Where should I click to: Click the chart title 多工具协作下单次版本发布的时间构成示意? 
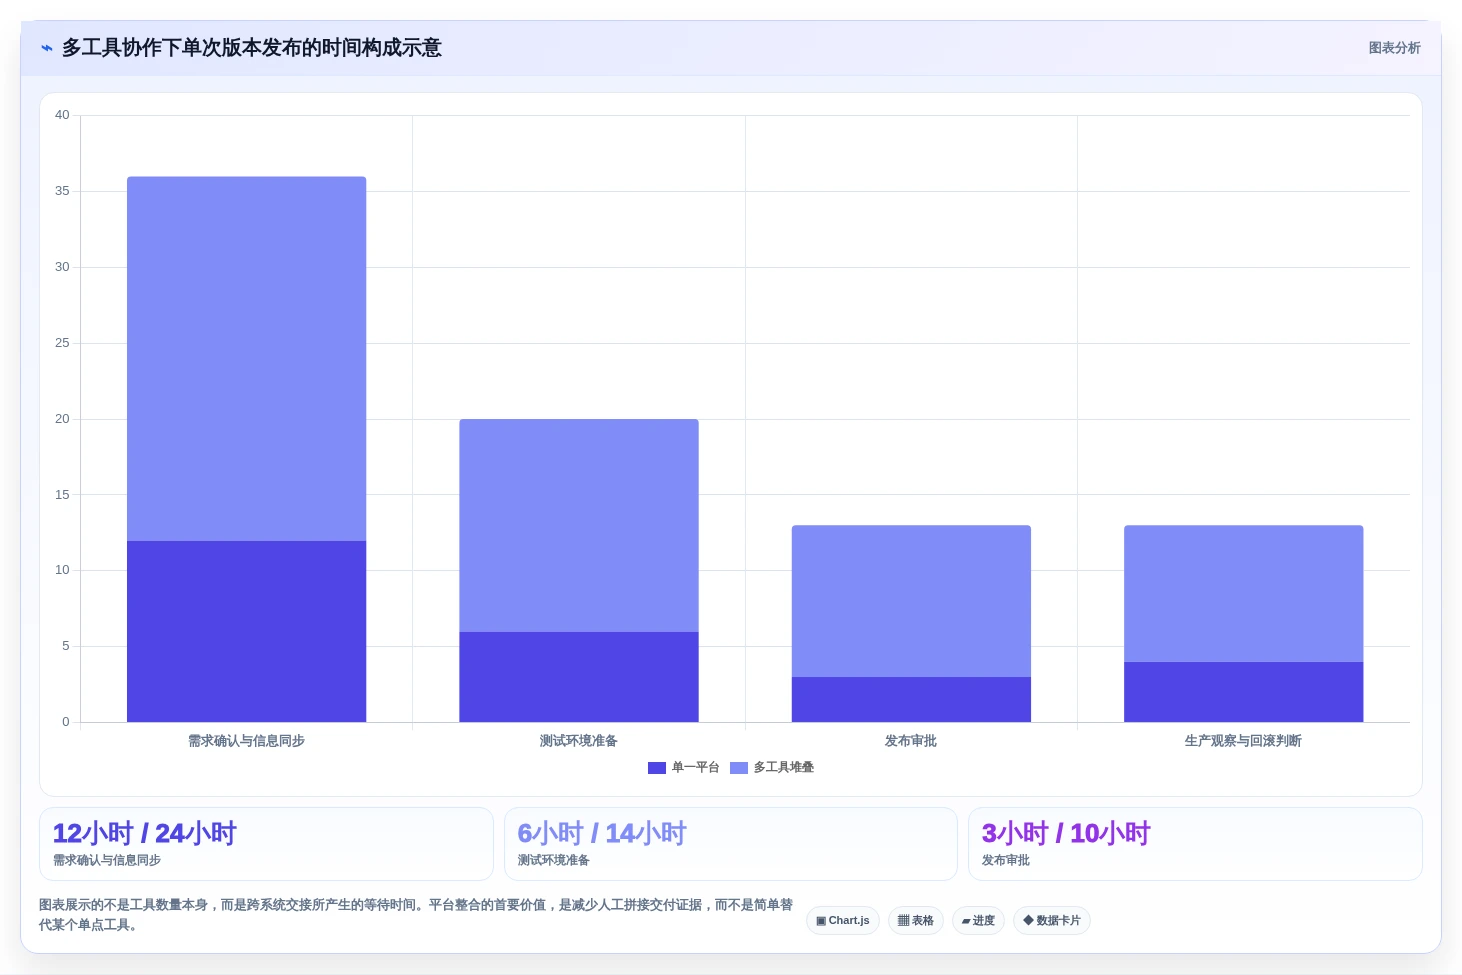(252, 48)
